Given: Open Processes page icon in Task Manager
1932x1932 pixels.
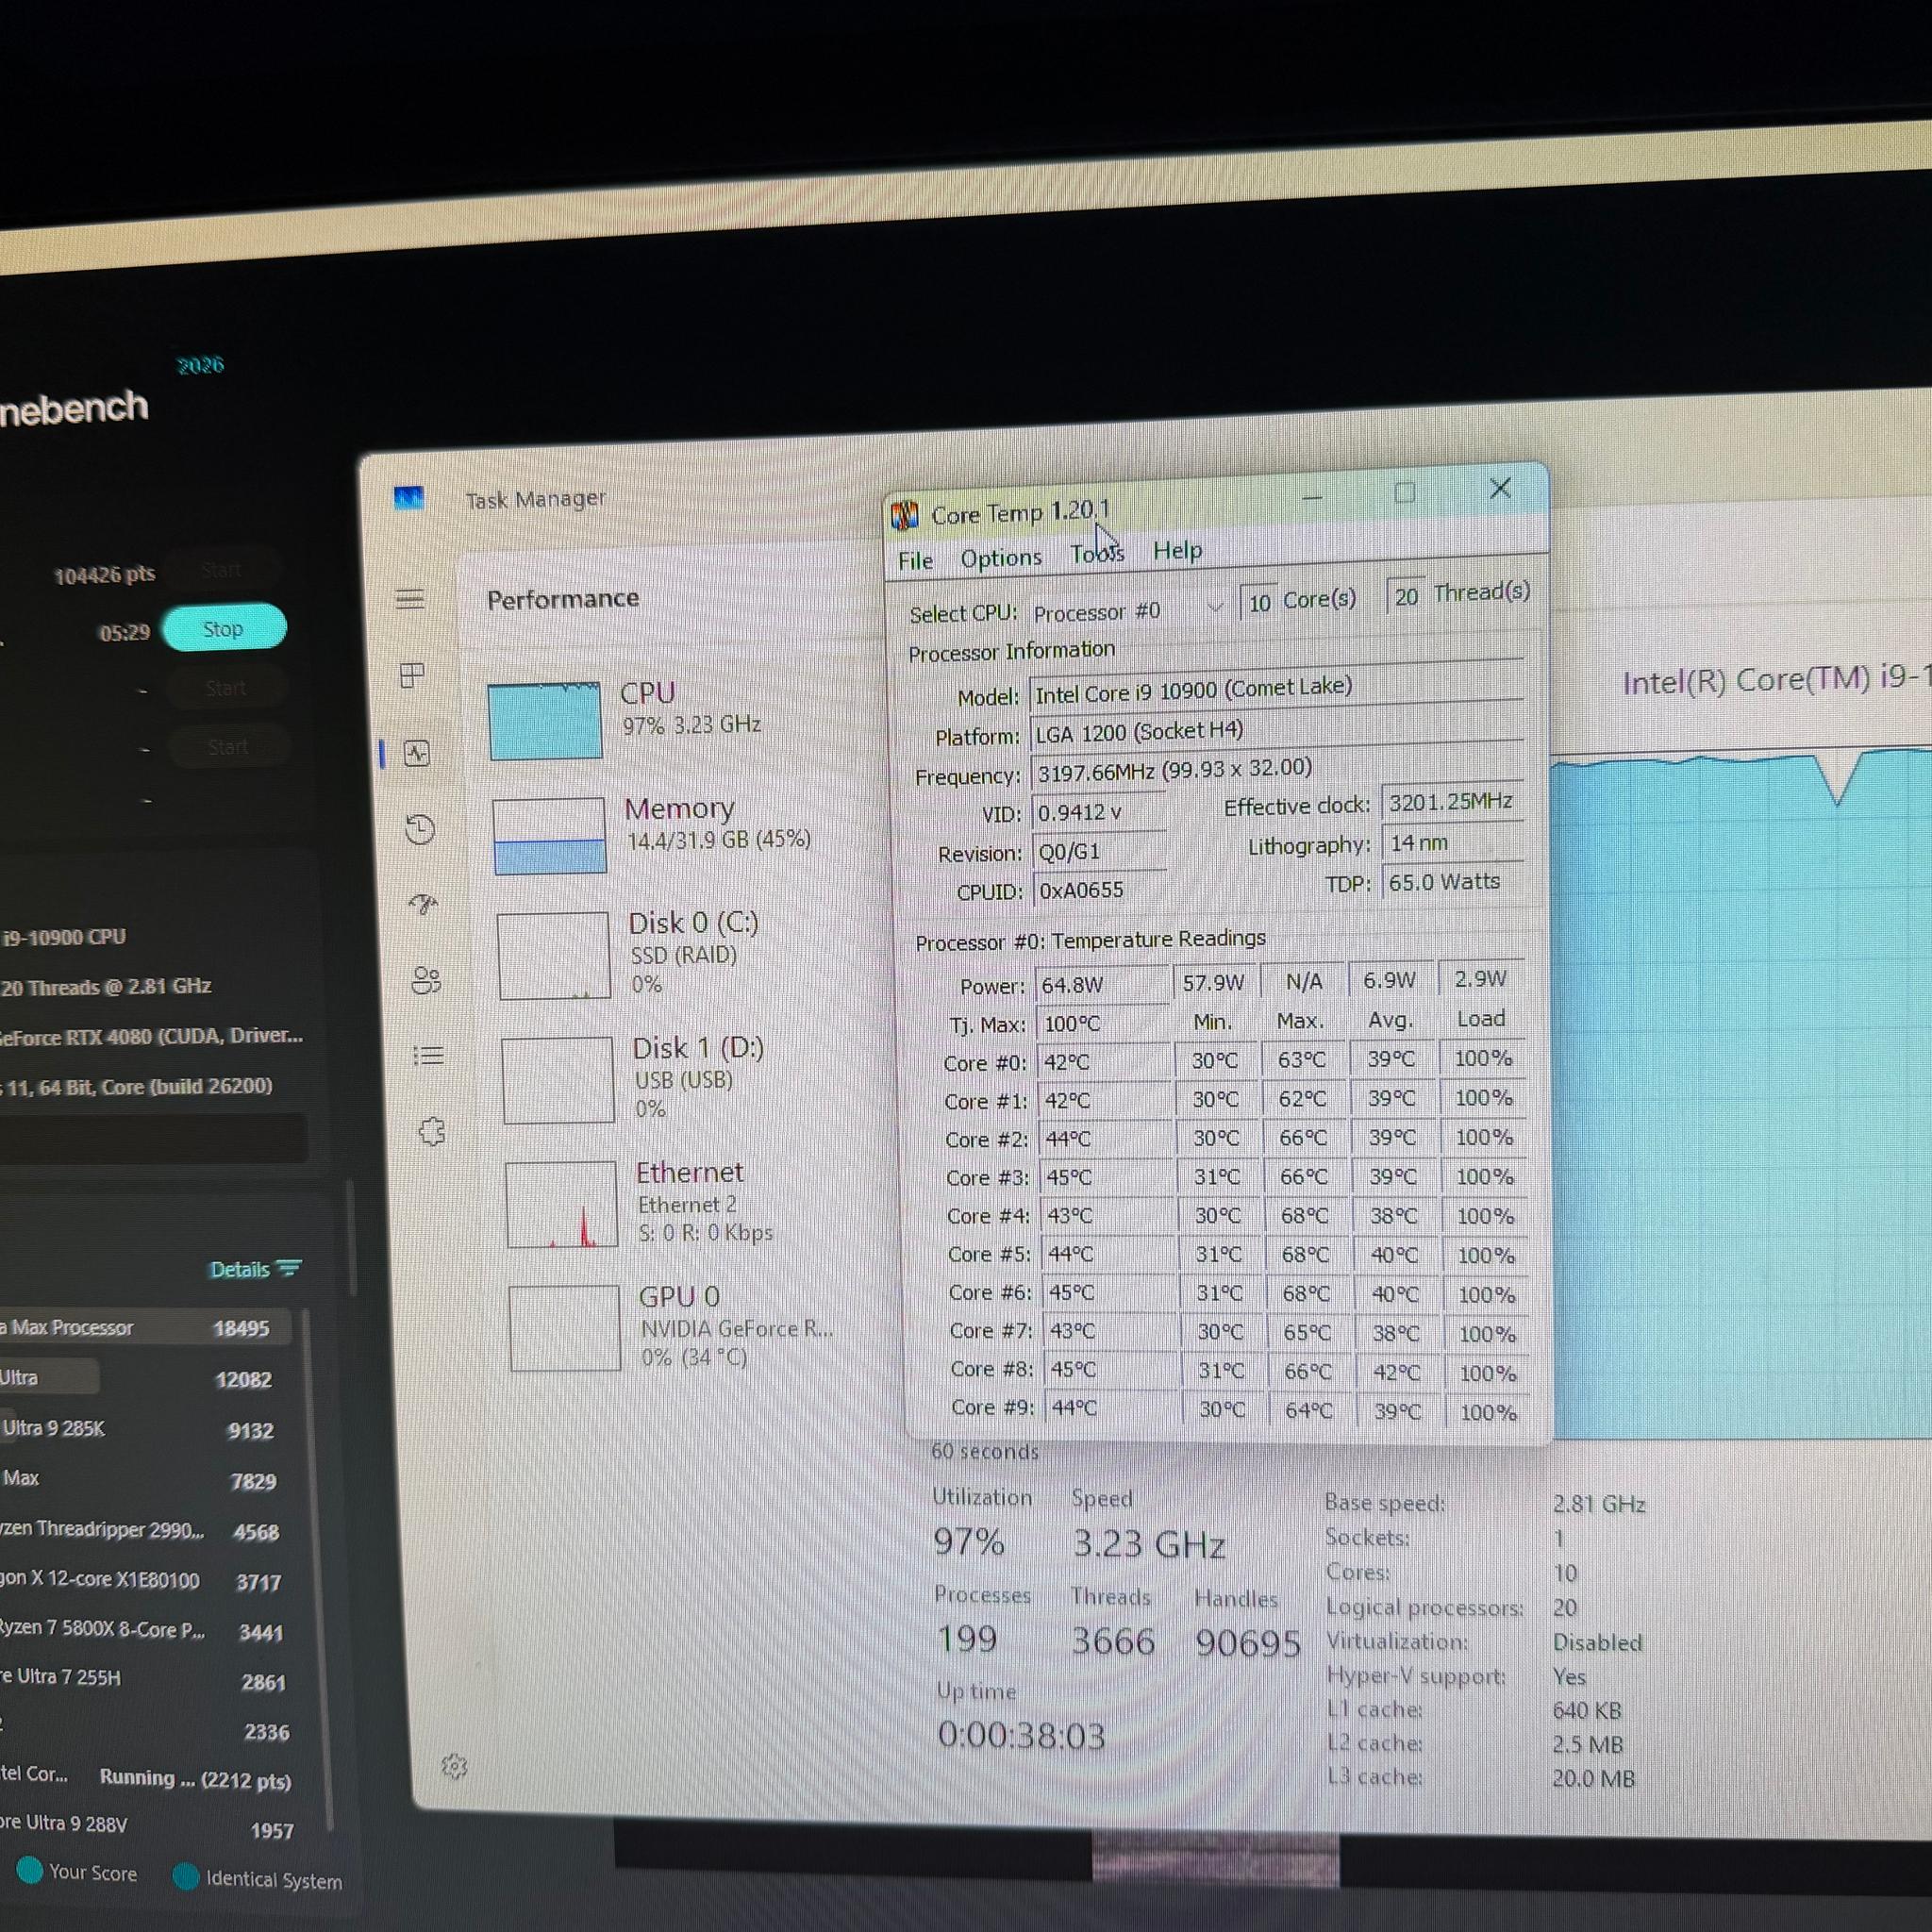Looking at the screenshot, I should point(412,675).
